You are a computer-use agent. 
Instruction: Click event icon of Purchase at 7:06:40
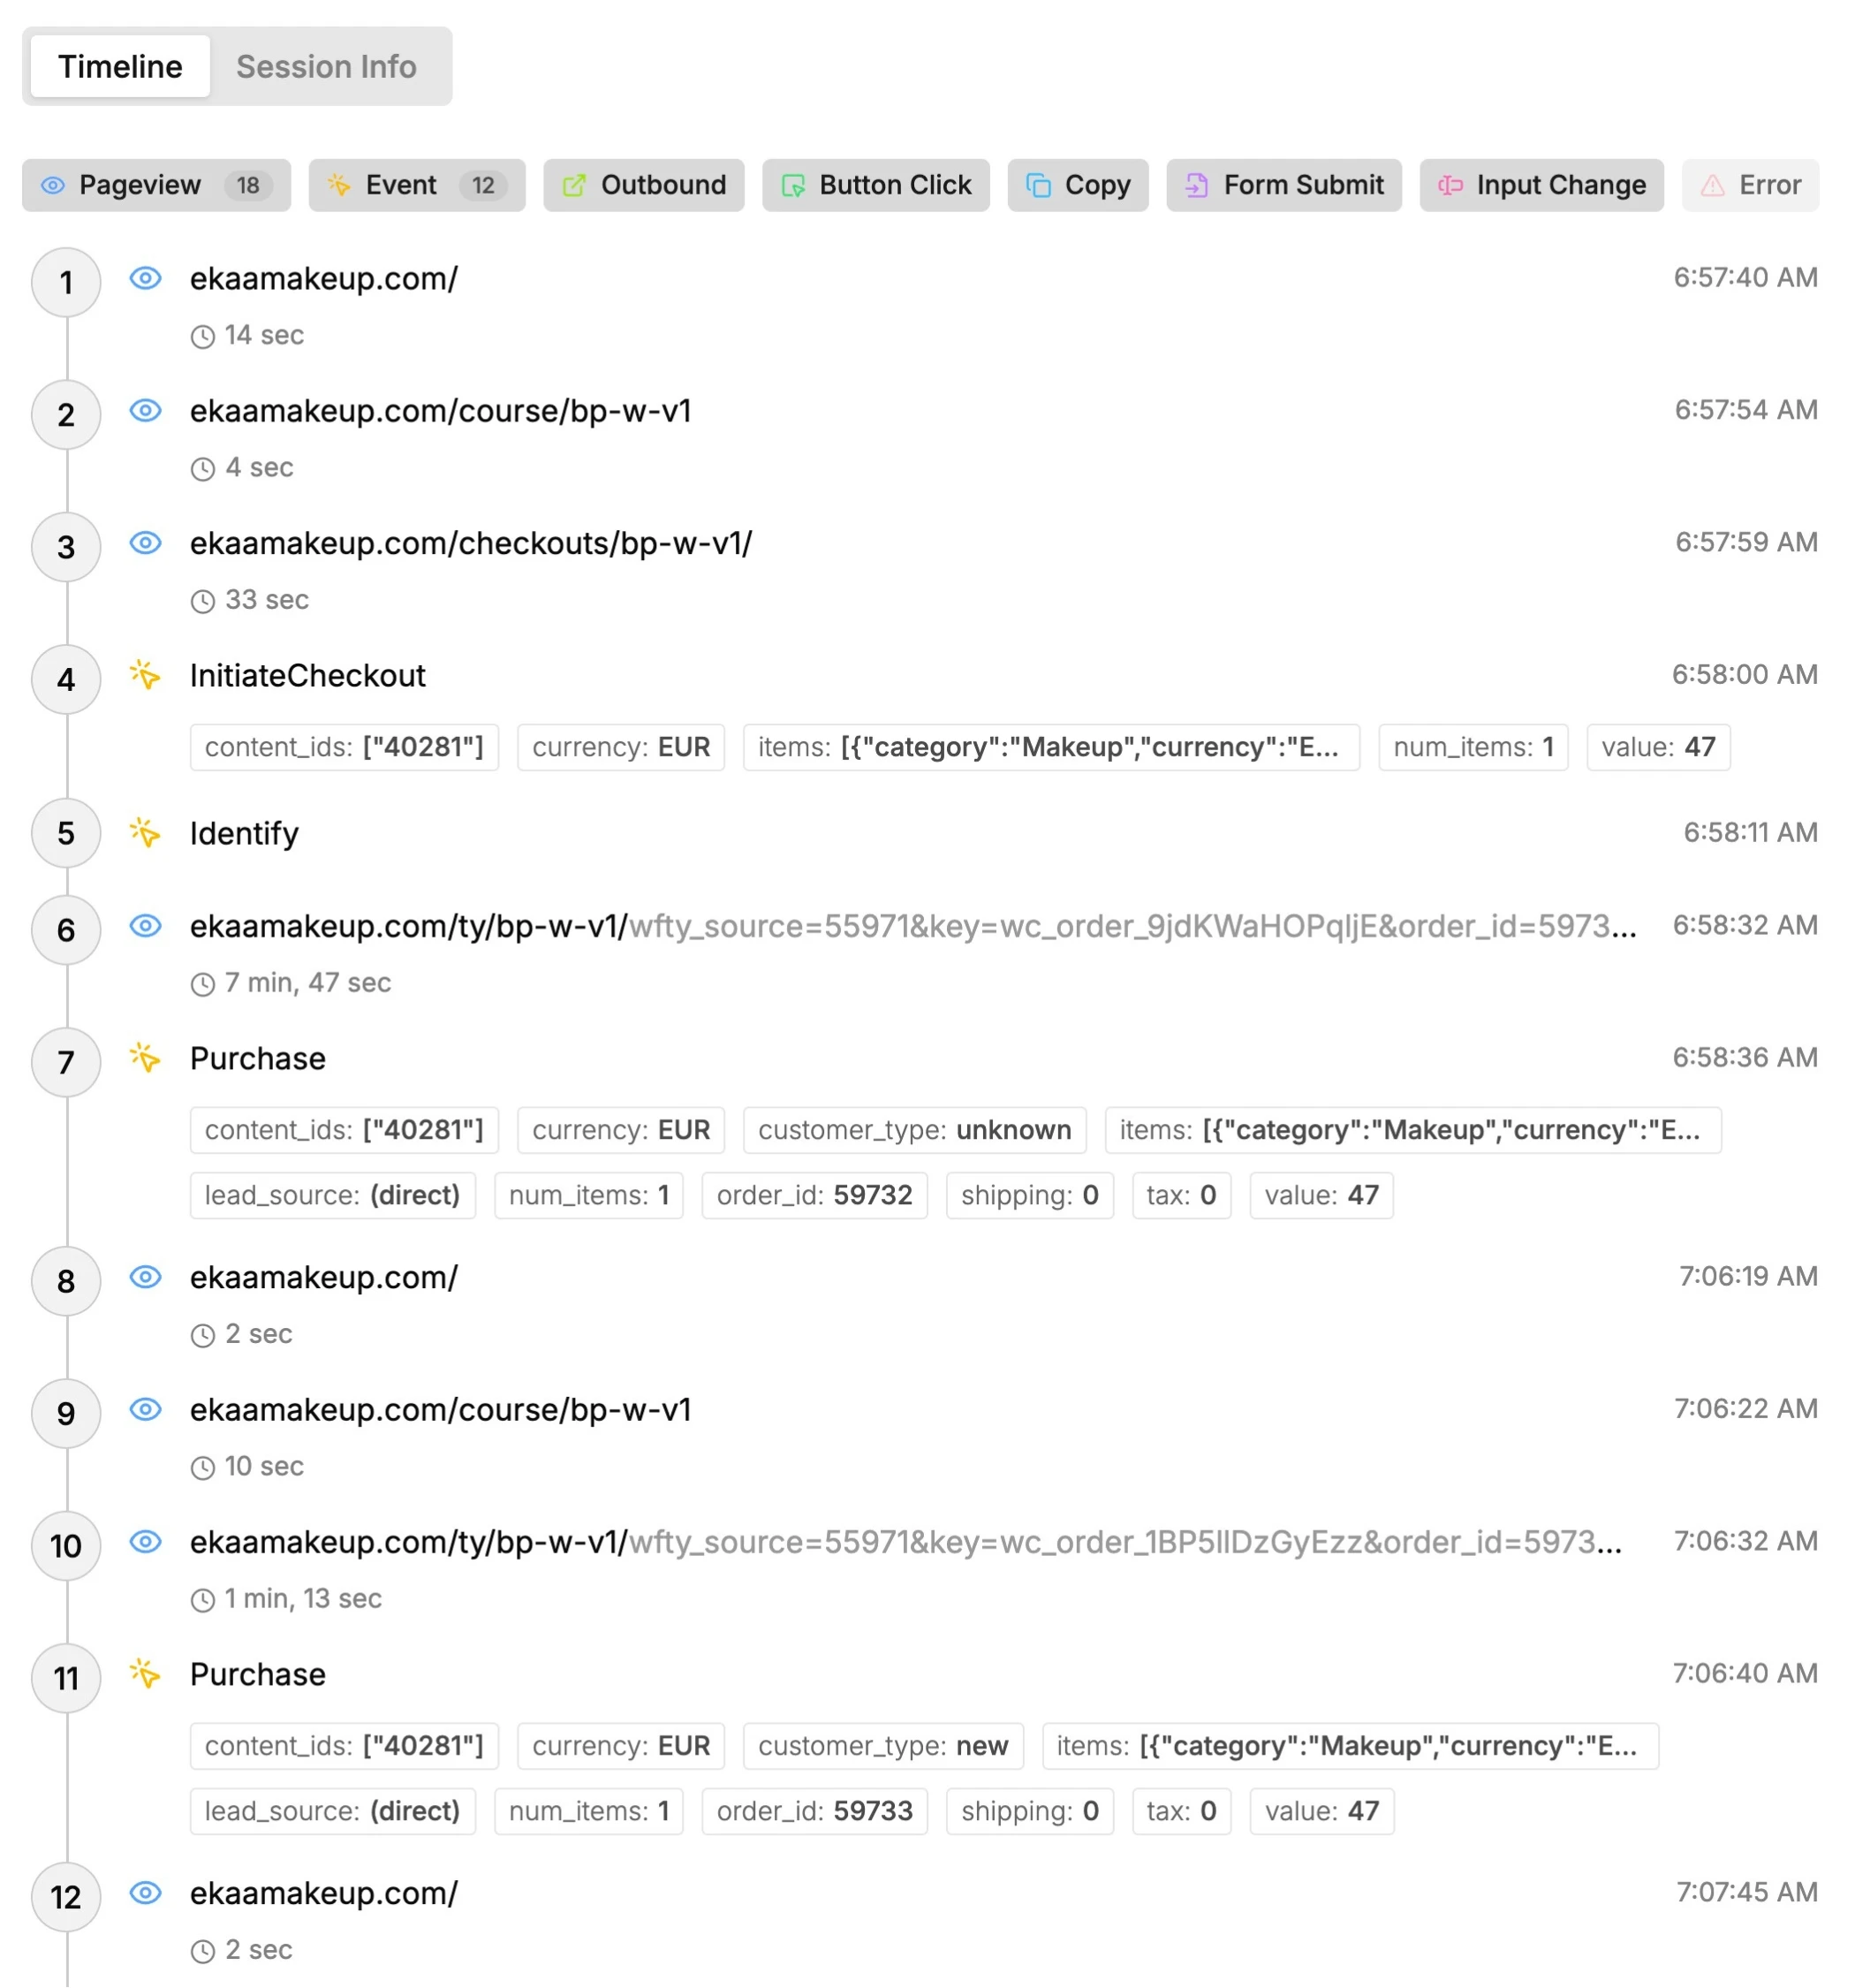coord(146,1674)
